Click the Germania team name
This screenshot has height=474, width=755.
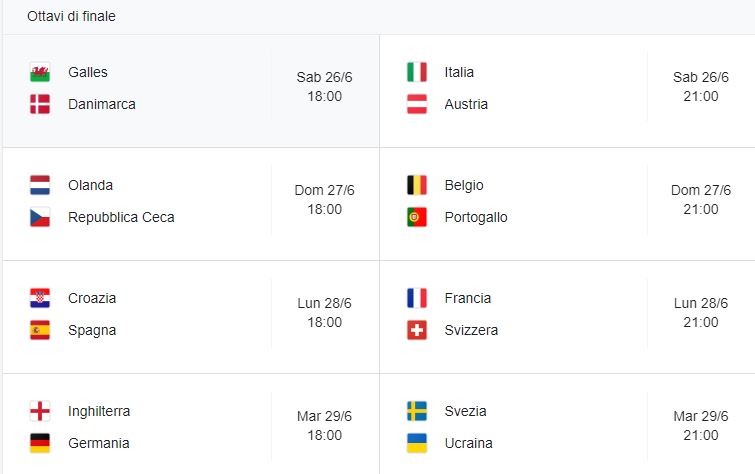[99, 443]
